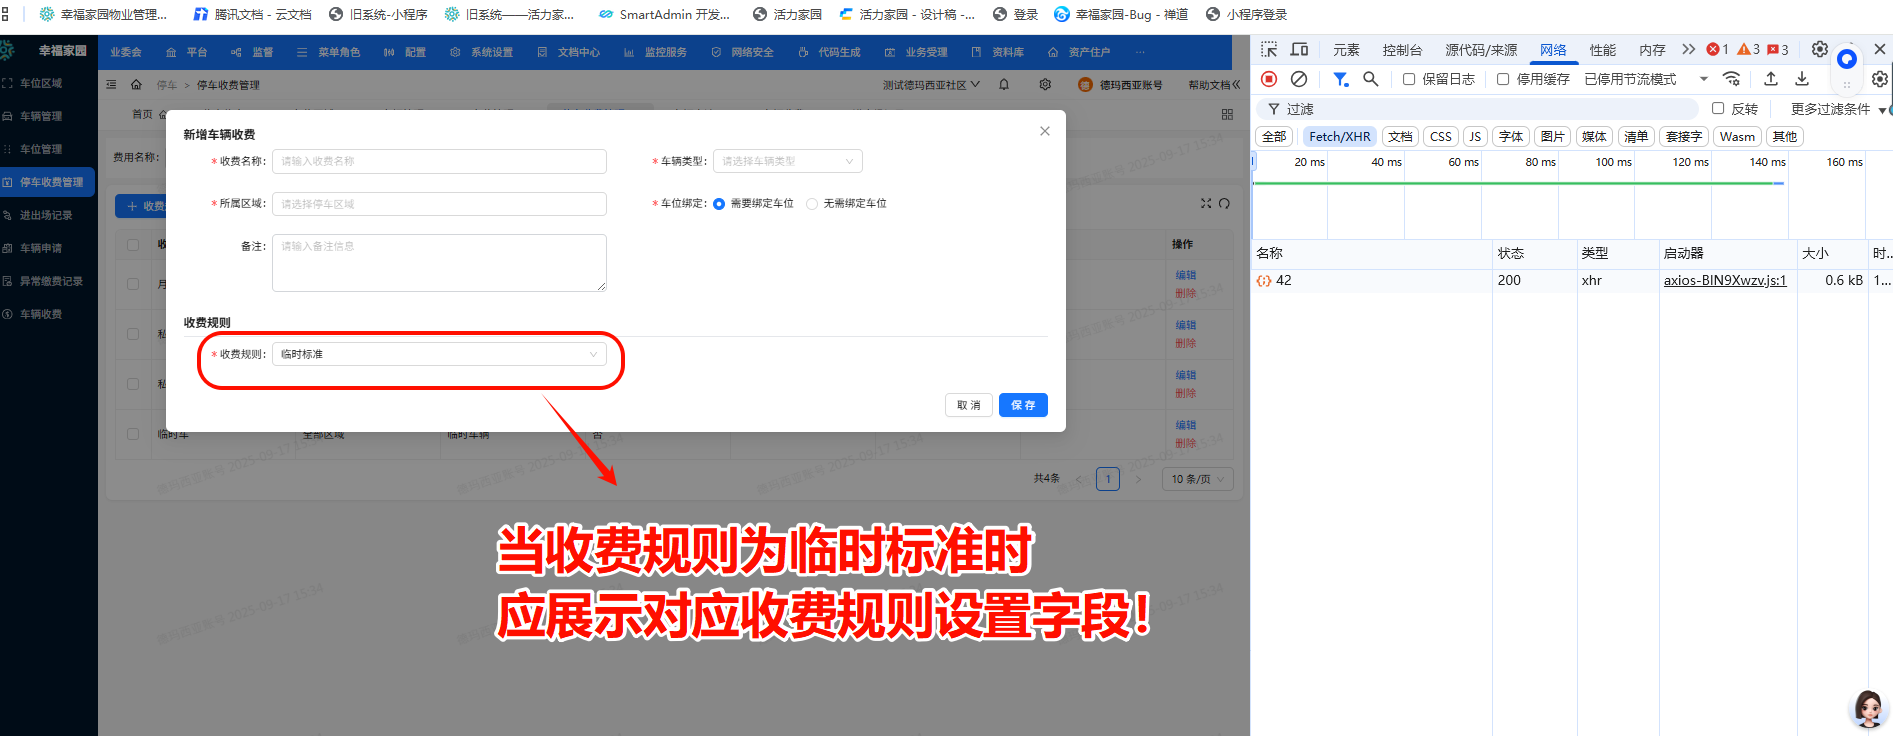
Task: Open the 10 条/页 page size dropdown
Action: pyautogui.click(x=1198, y=479)
